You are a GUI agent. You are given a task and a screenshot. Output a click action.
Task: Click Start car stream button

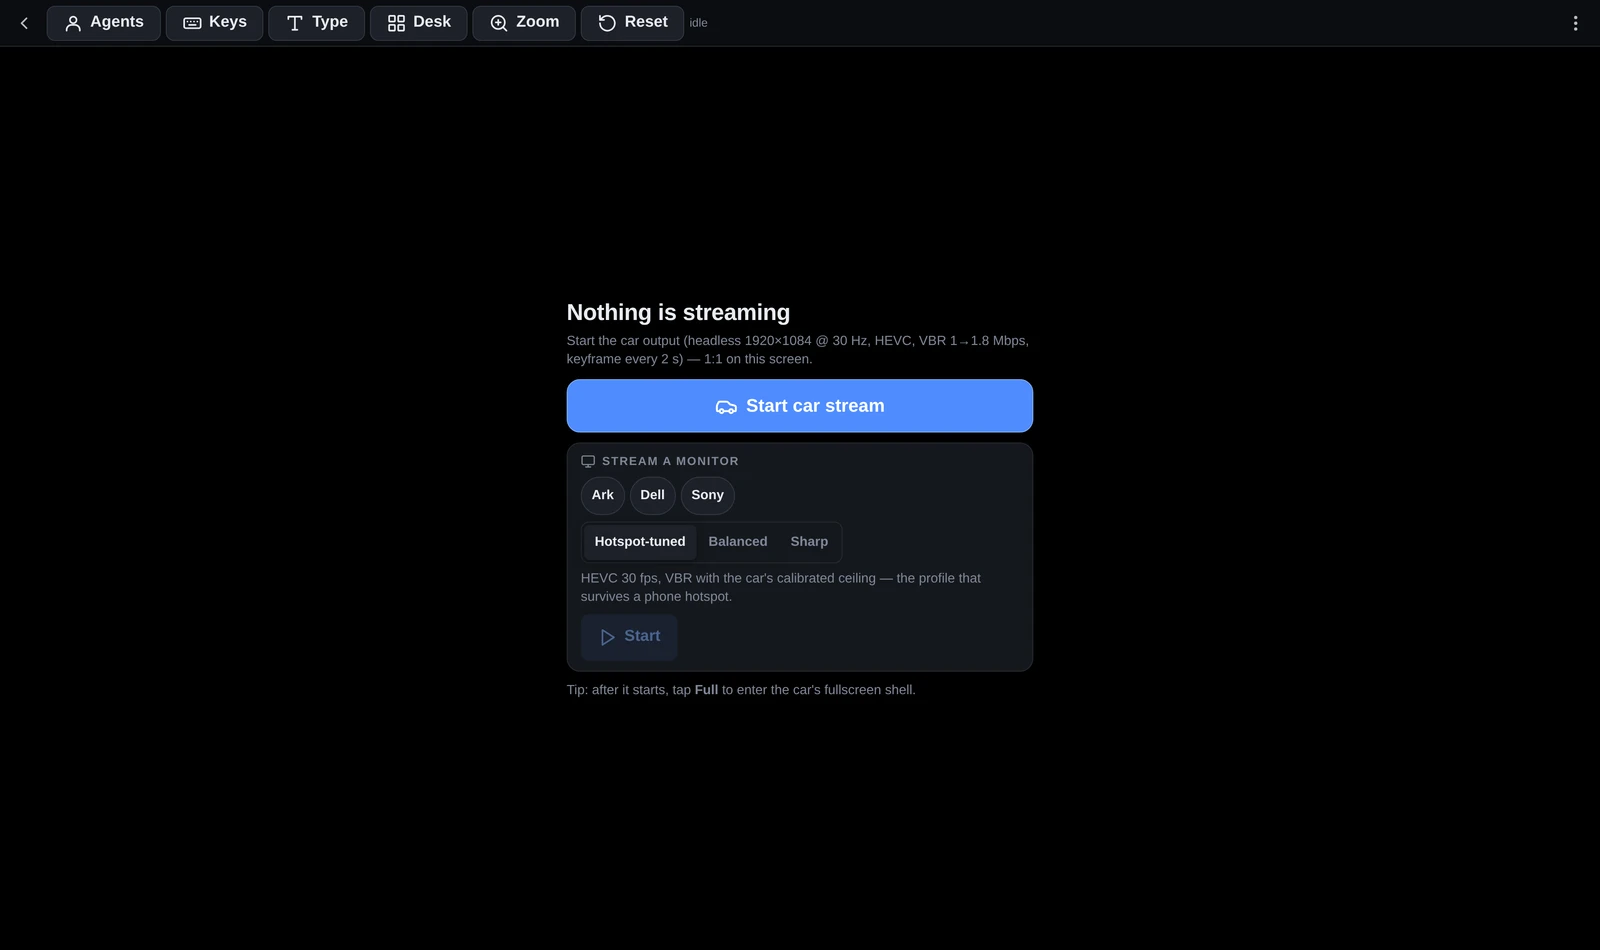click(x=800, y=406)
